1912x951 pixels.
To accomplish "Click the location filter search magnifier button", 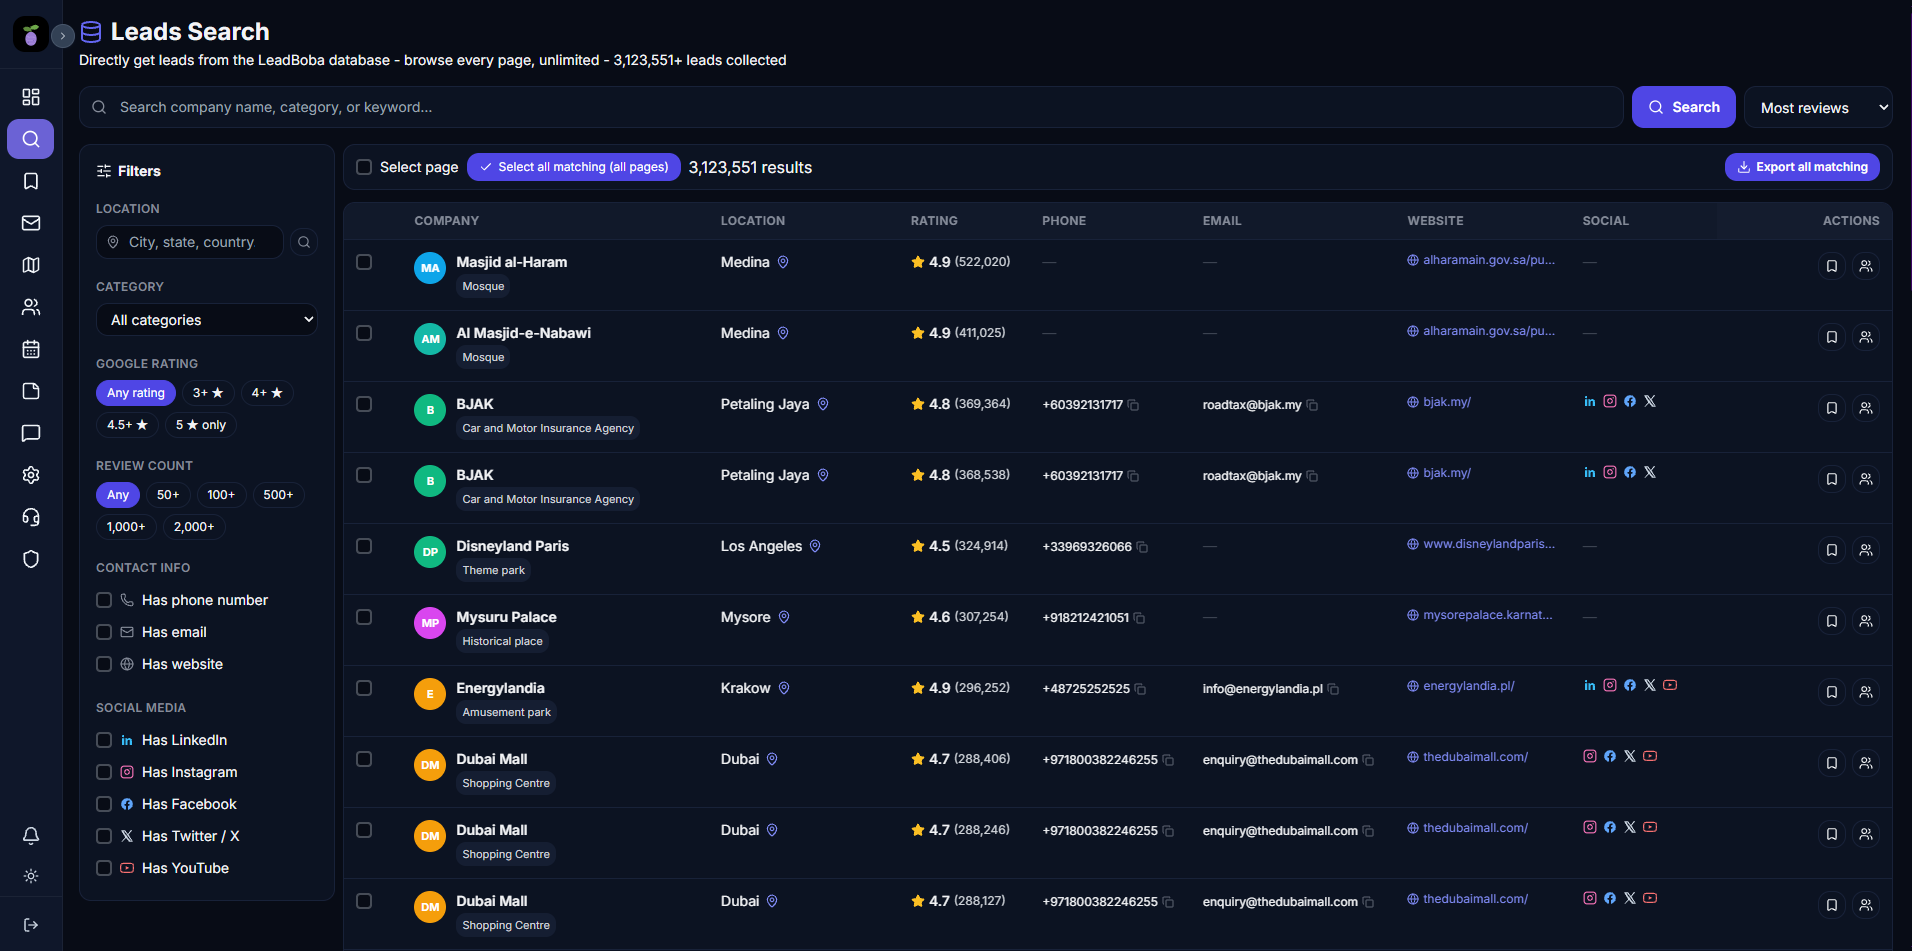I will point(304,242).
